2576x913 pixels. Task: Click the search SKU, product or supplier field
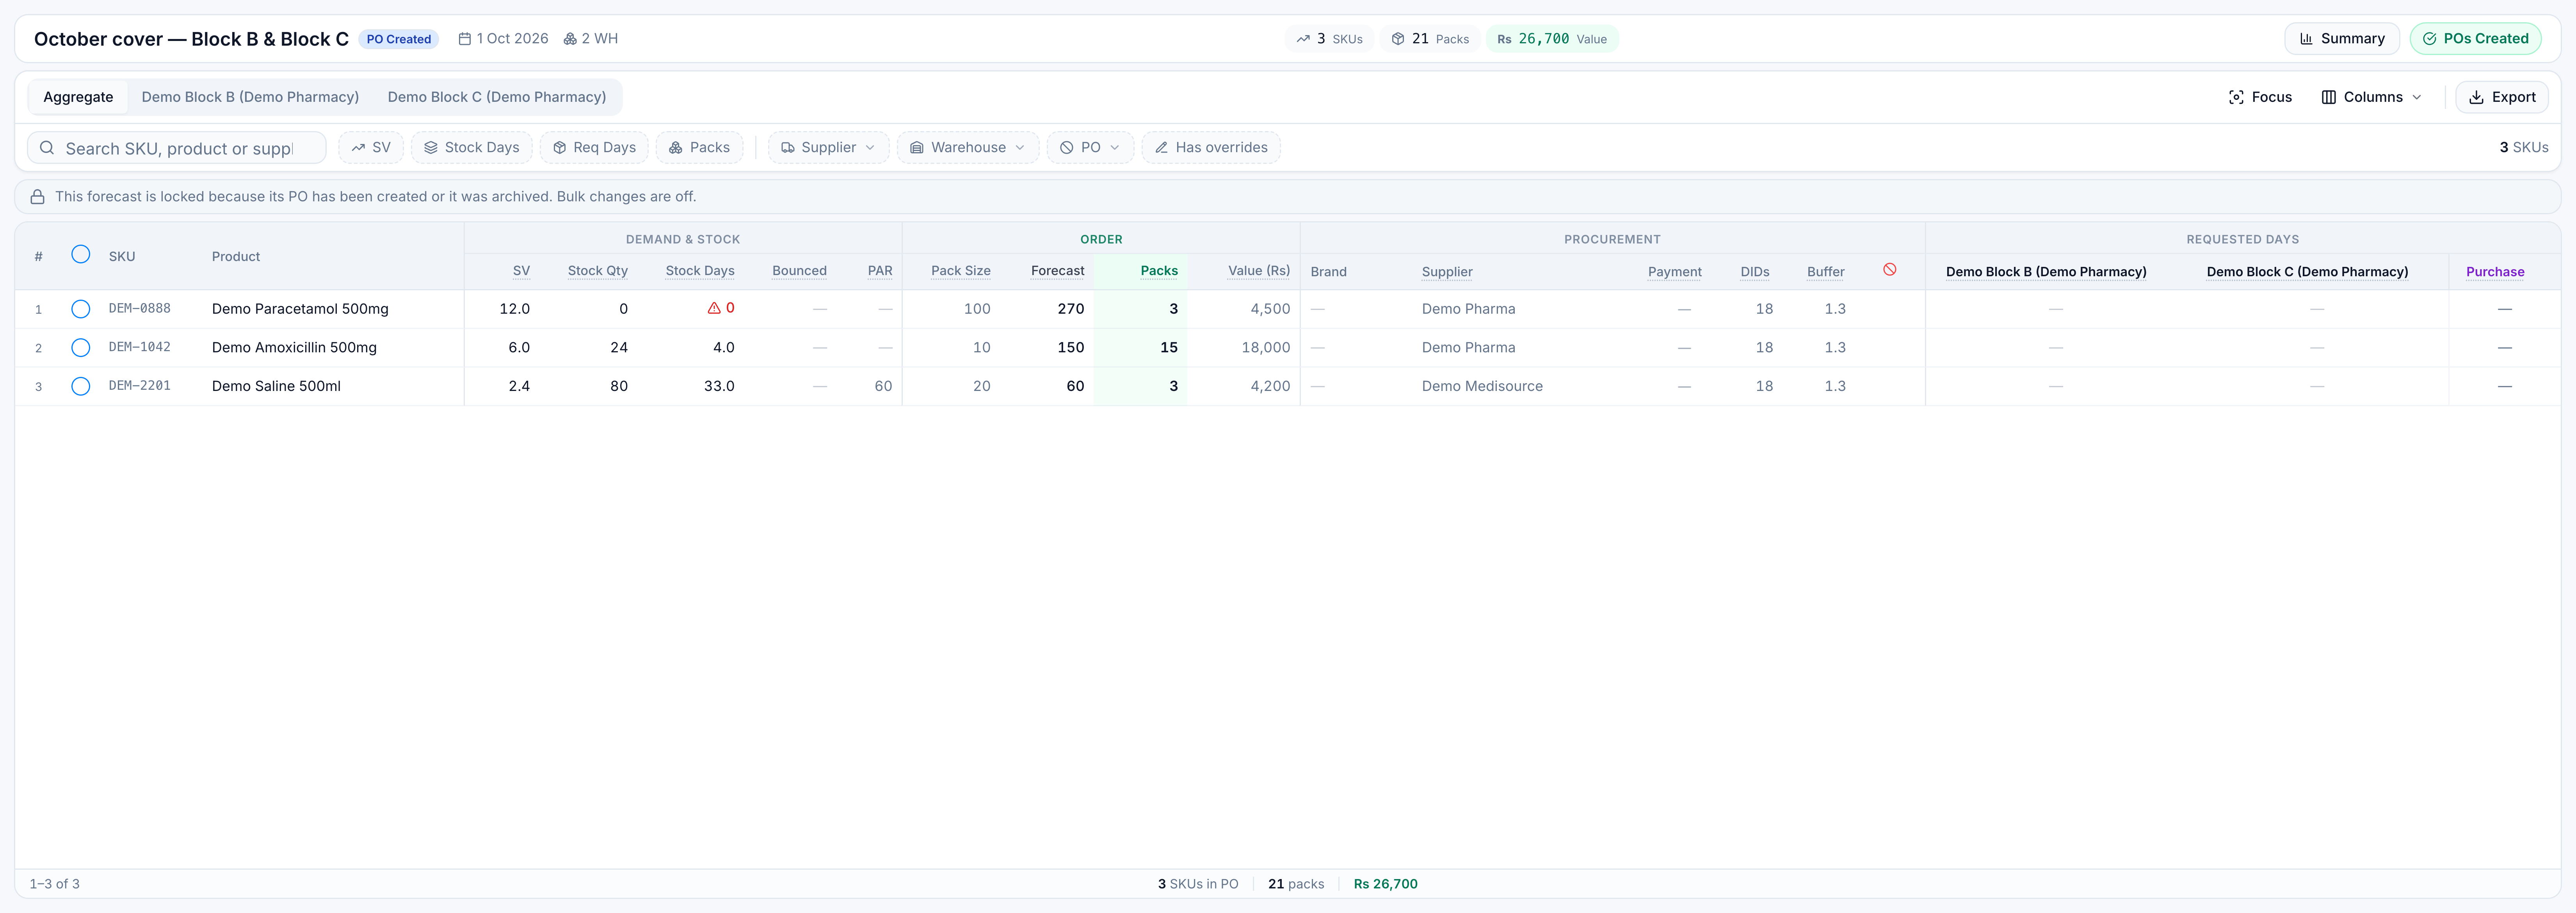click(177, 148)
